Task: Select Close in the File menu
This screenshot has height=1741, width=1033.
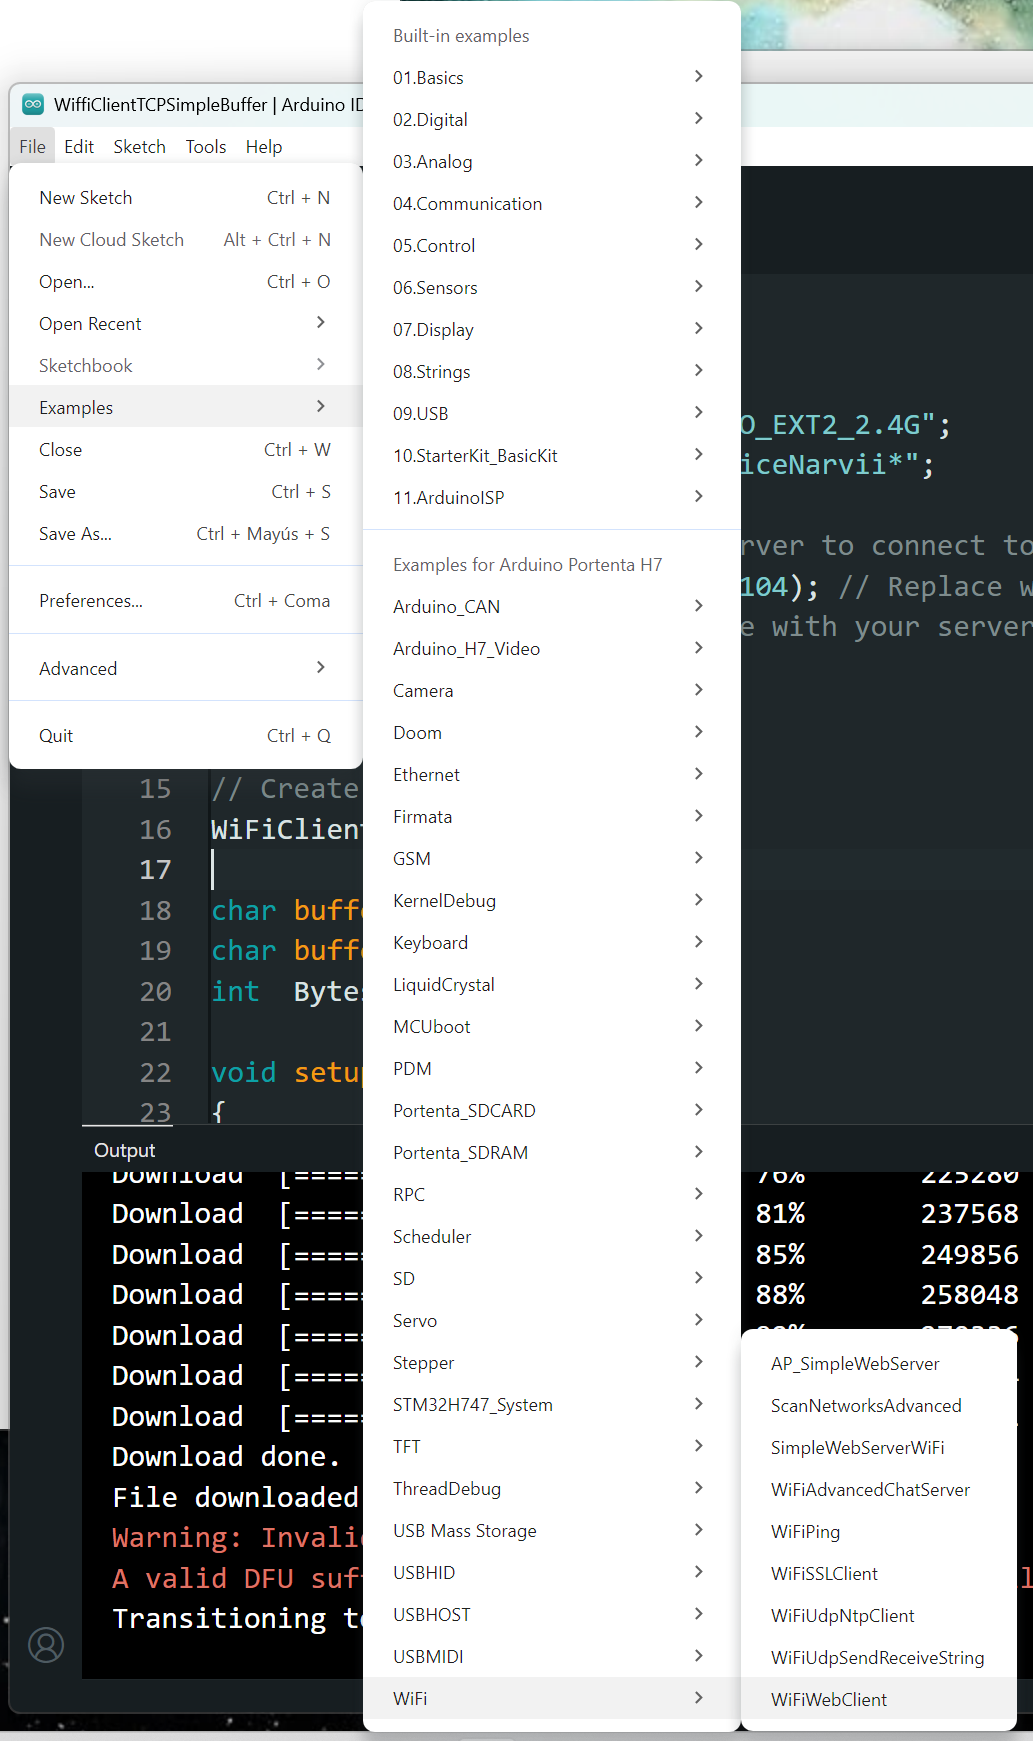Action: click(185, 450)
